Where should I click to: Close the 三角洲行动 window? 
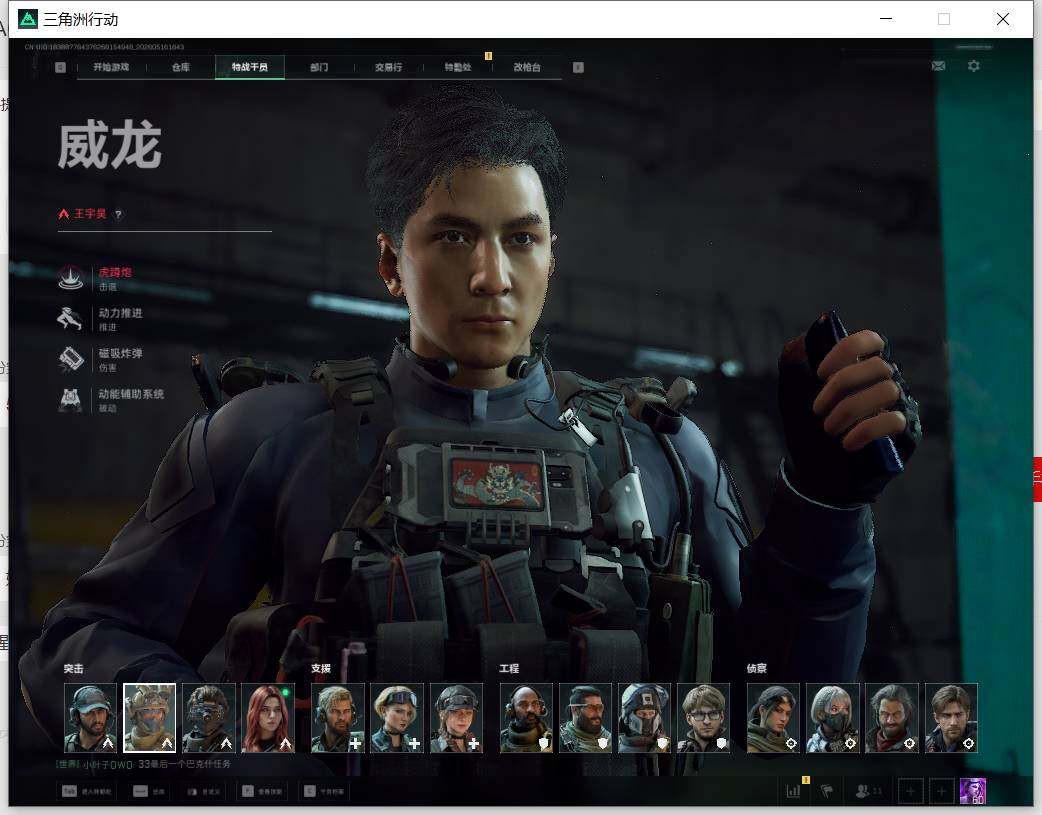(1003, 19)
